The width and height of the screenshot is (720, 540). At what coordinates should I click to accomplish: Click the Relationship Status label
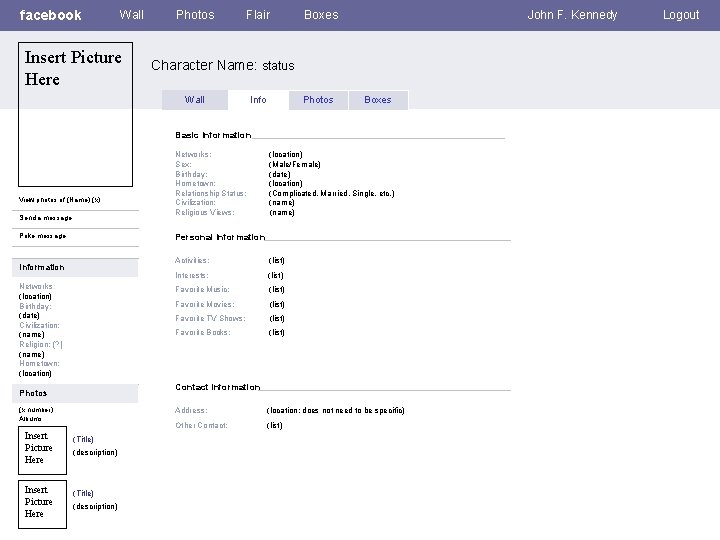click(x=211, y=193)
